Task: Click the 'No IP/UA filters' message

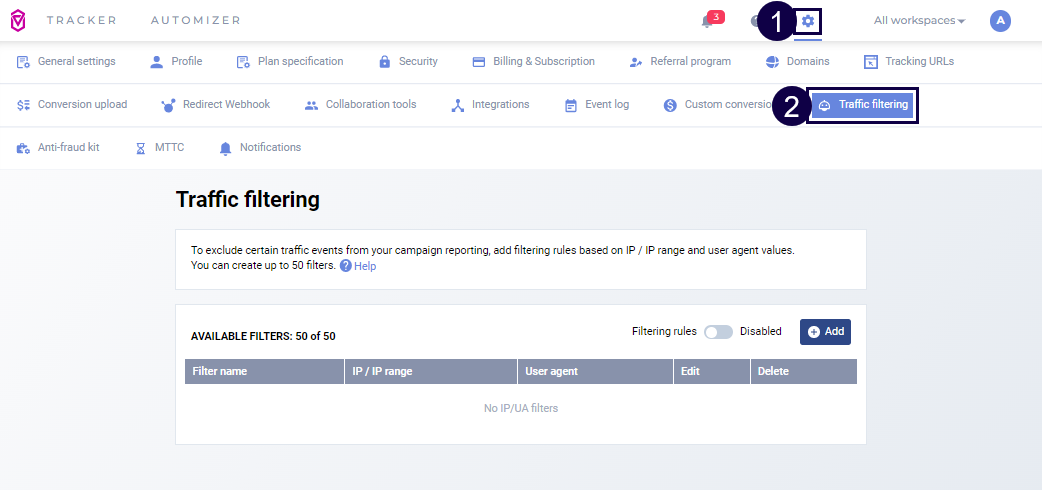Action: [x=521, y=408]
